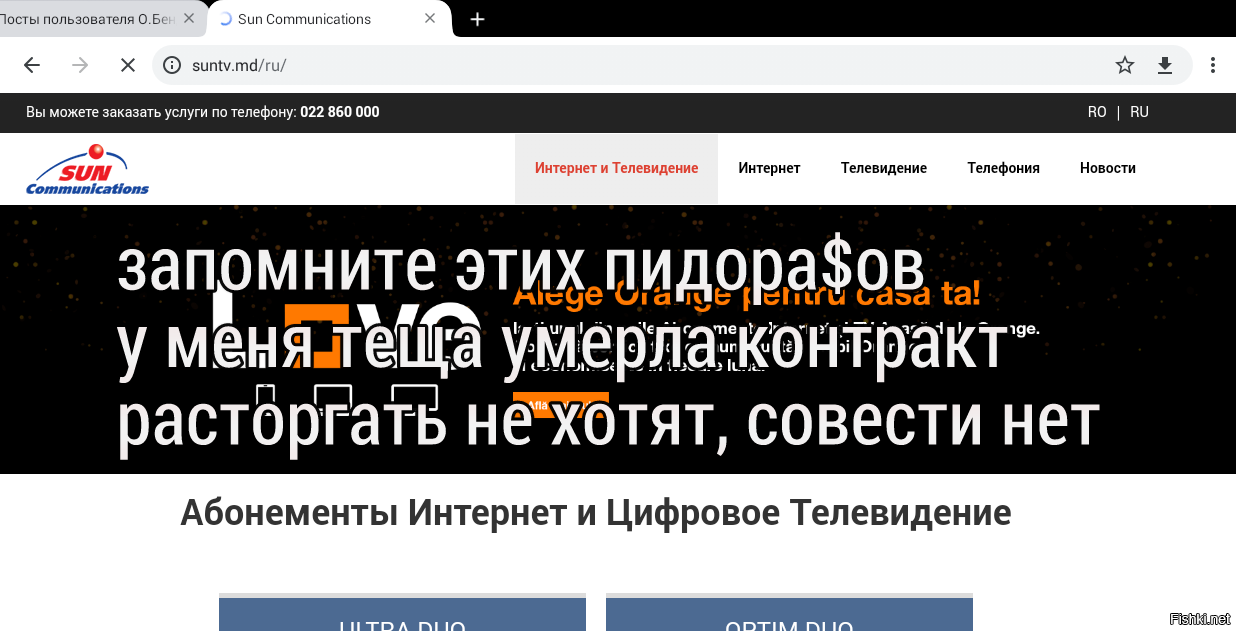Click the address bar showing suntv.md/ru/
This screenshot has width=1236, height=631.
[640, 65]
